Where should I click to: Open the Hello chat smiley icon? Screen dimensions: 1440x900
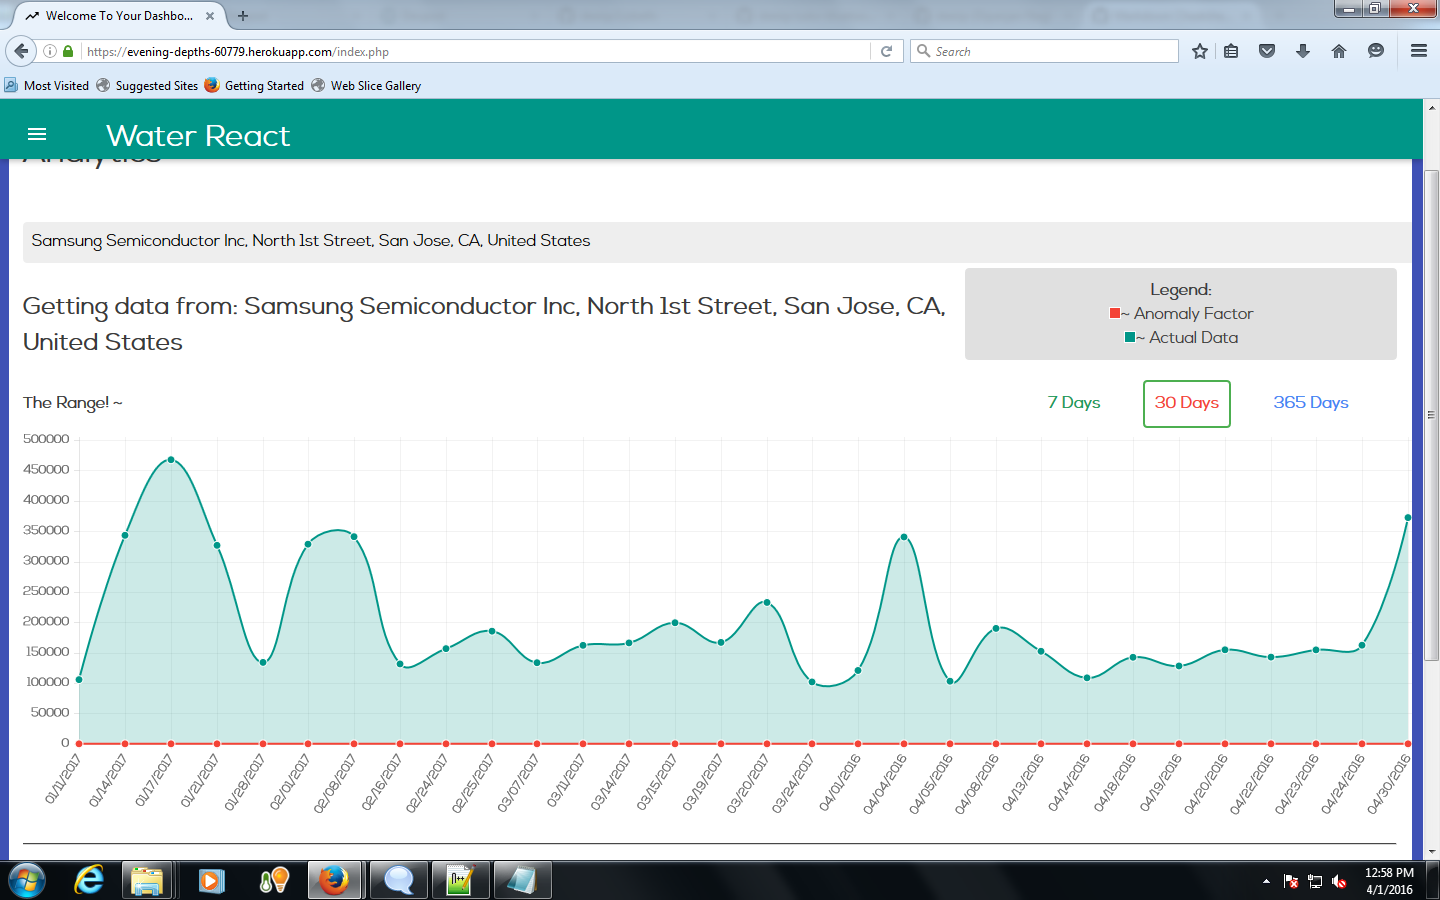[1376, 51]
